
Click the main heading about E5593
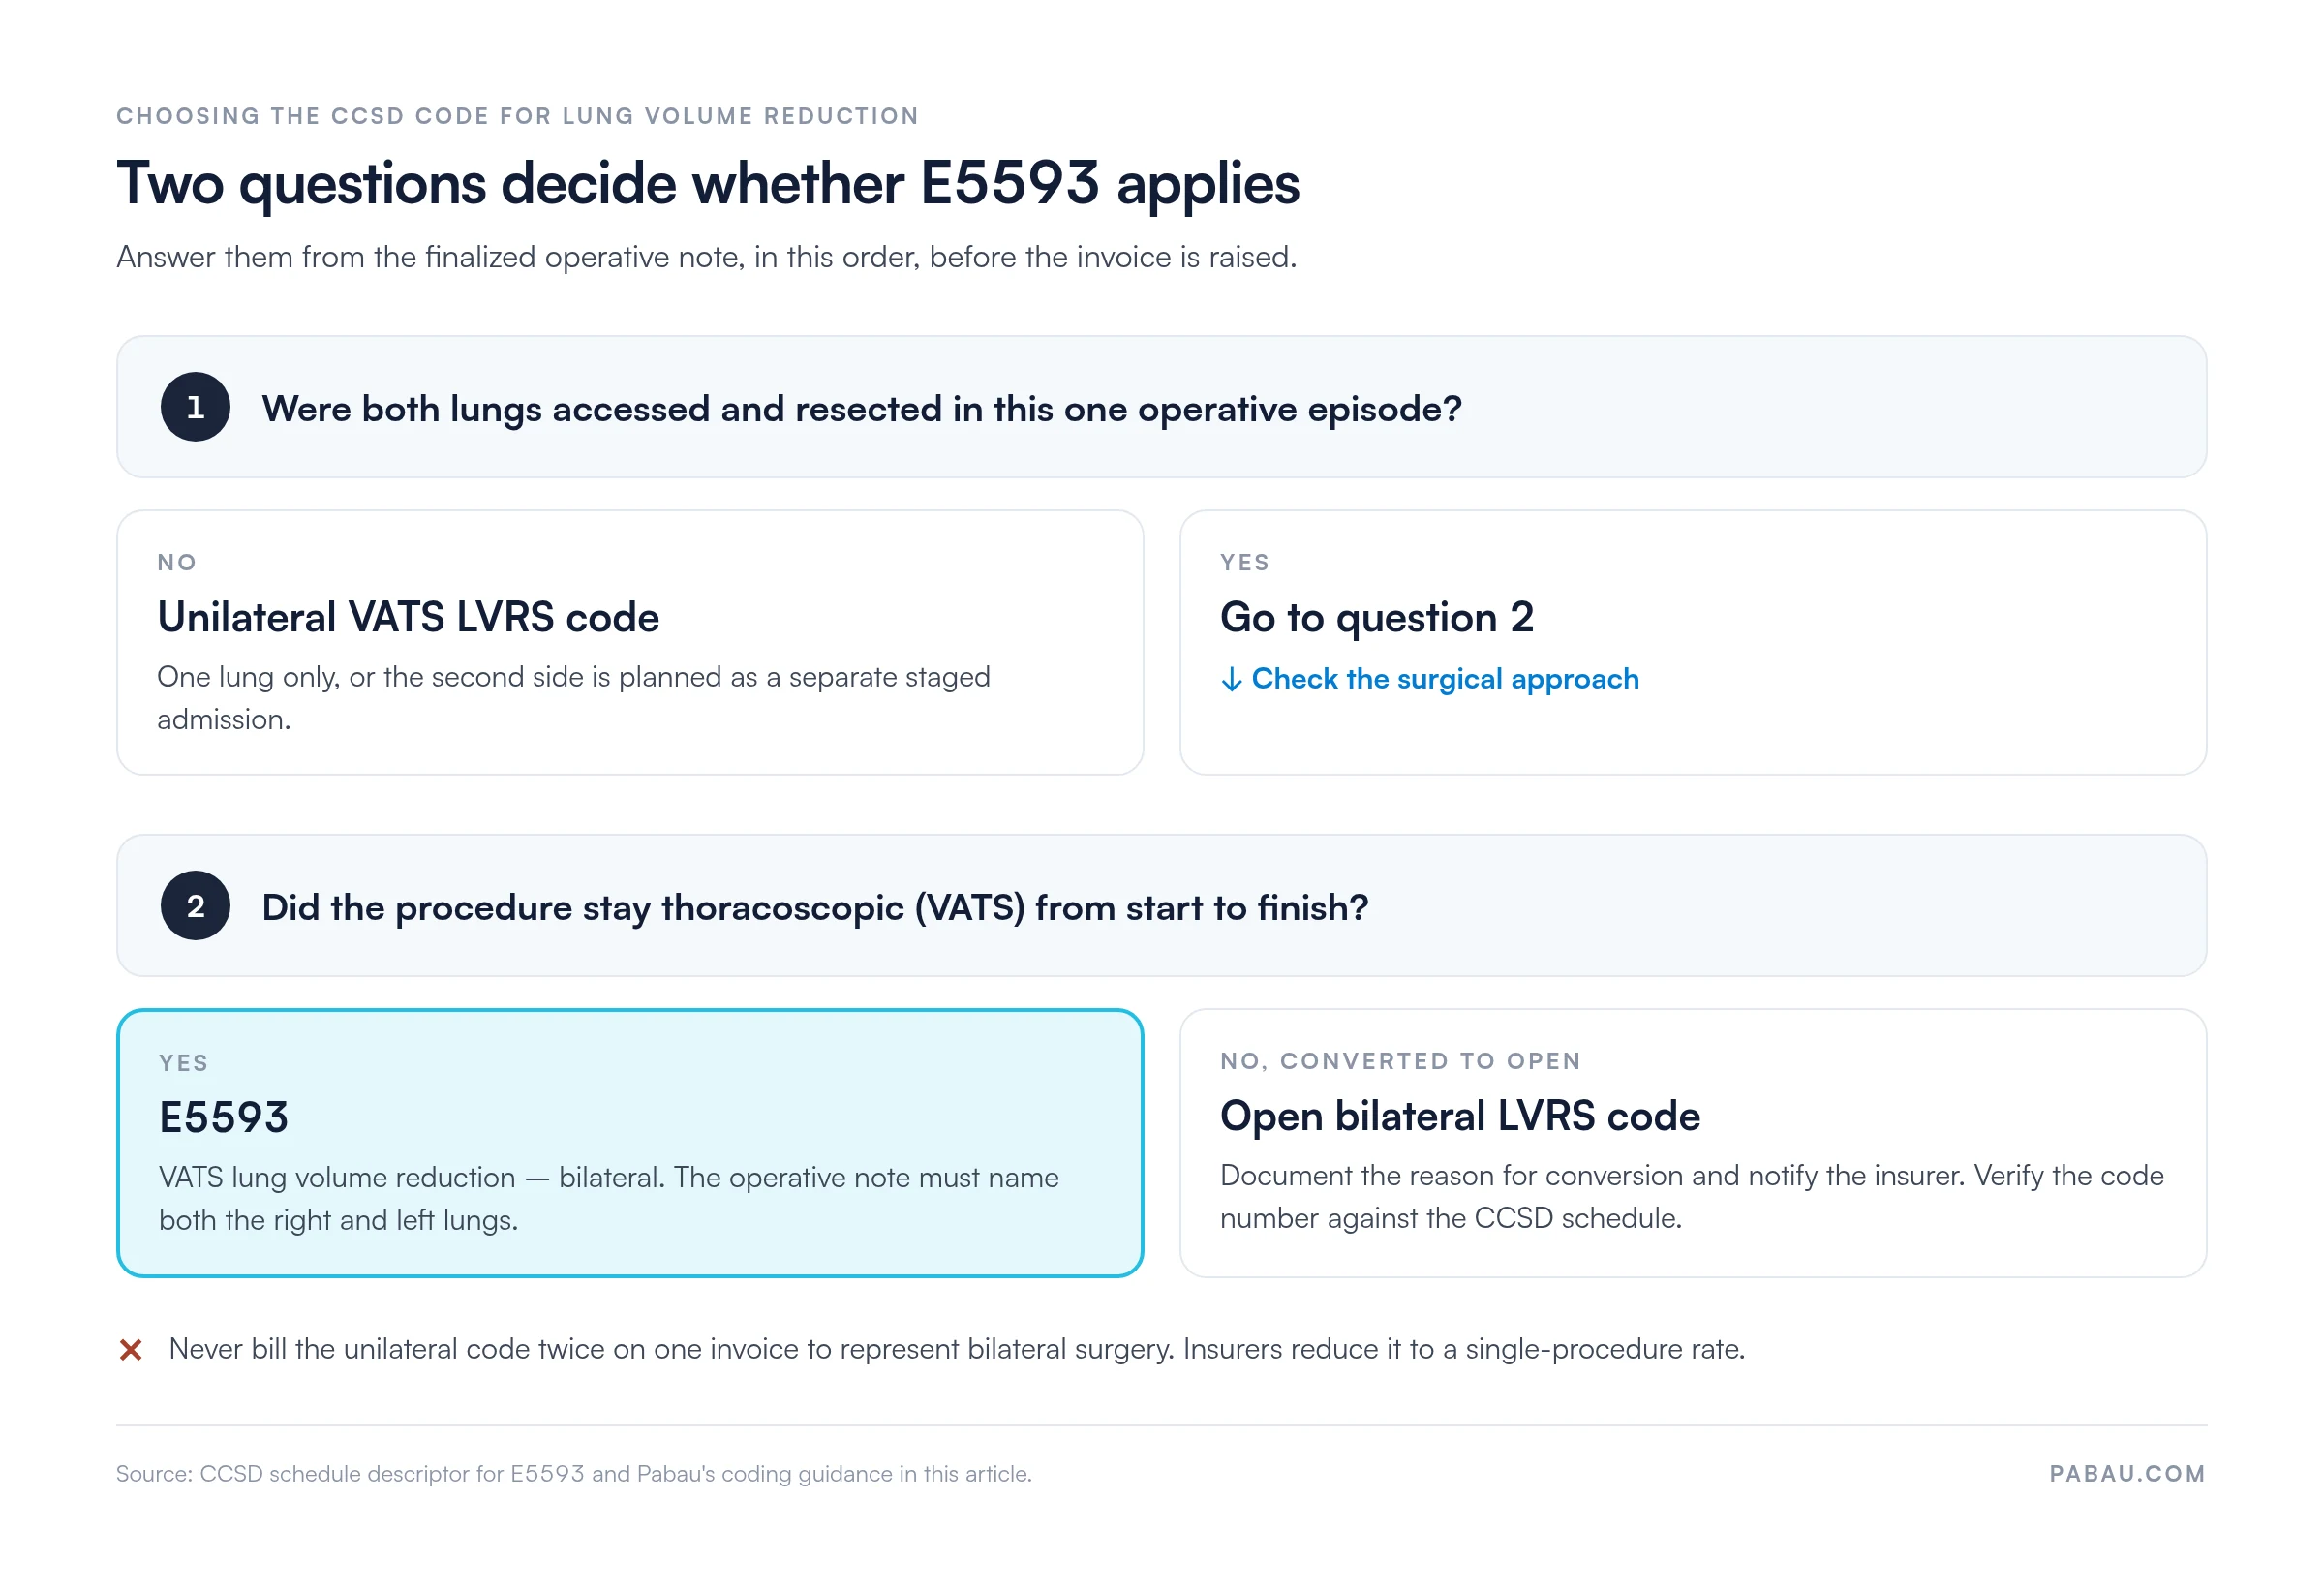pyautogui.click(x=708, y=184)
